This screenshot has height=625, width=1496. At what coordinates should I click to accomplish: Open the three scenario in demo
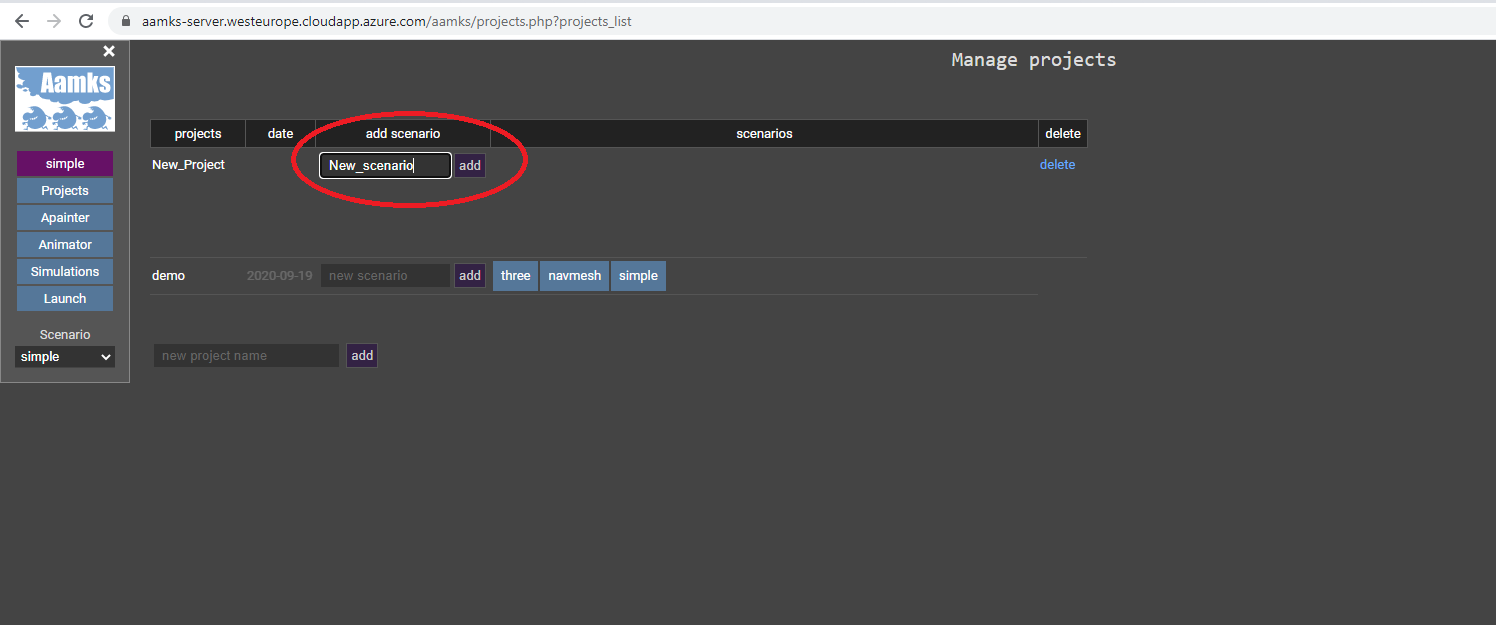click(515, 276)
